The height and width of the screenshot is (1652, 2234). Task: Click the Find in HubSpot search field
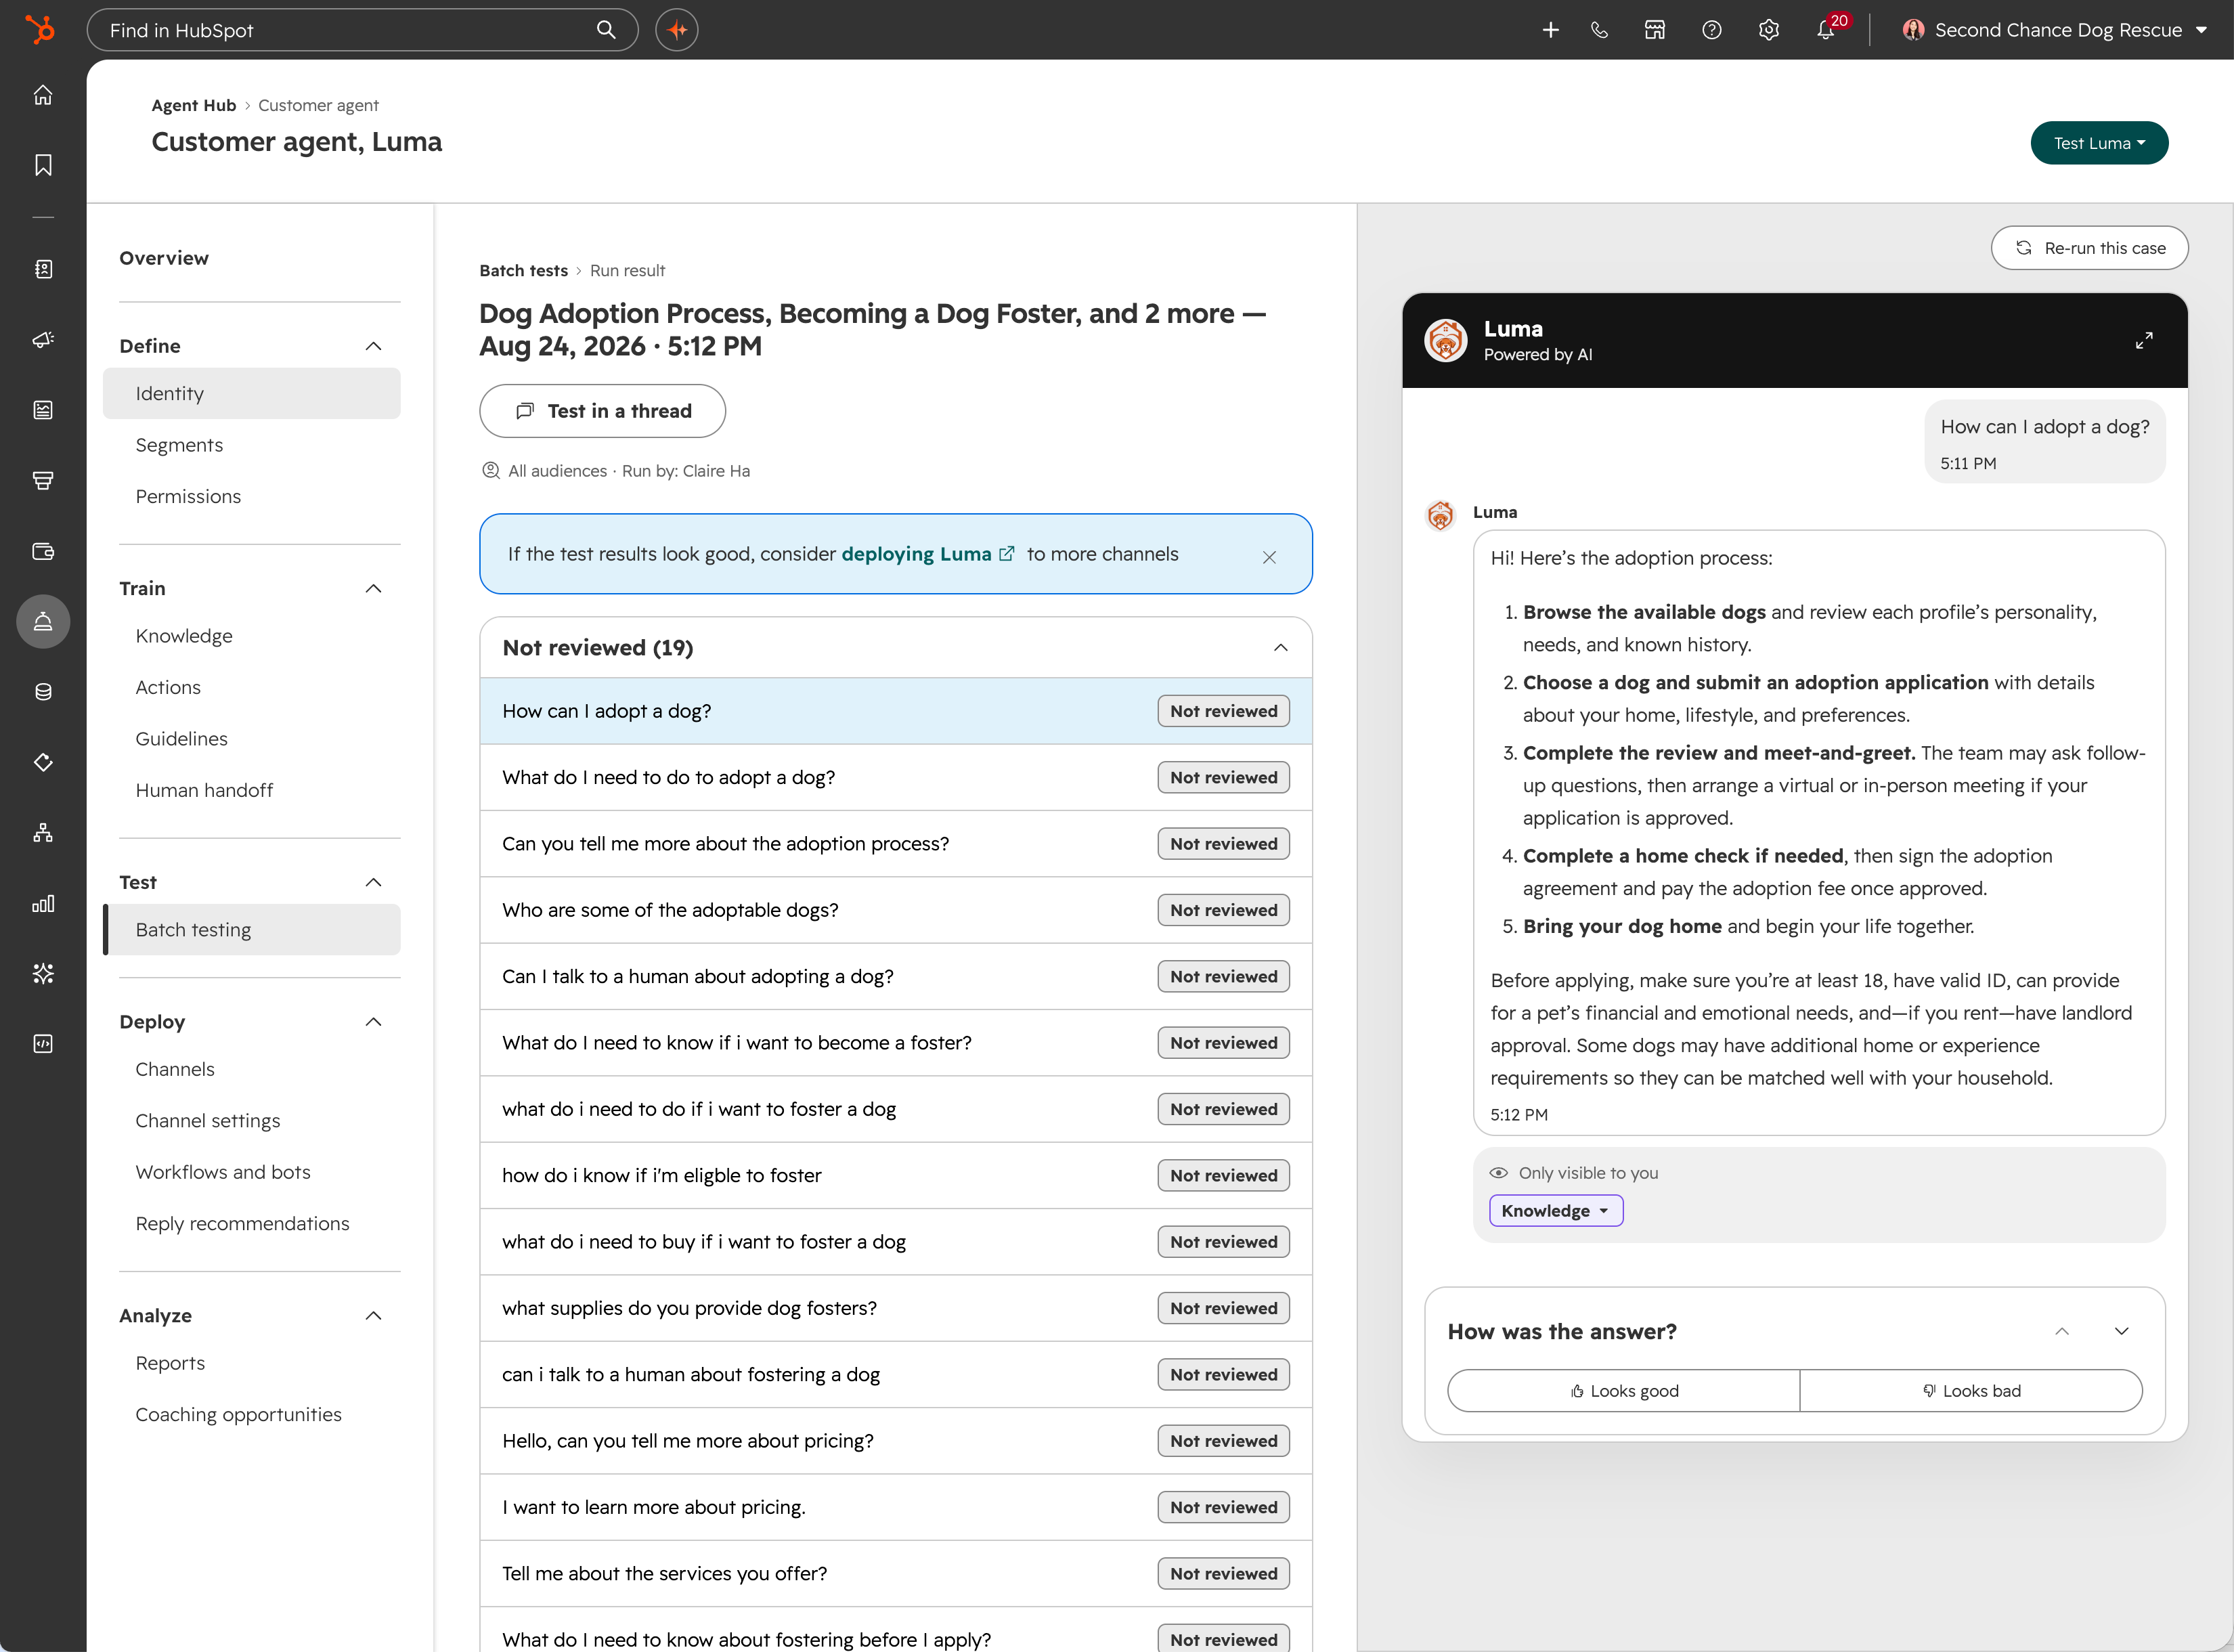(x=362, y=30)
